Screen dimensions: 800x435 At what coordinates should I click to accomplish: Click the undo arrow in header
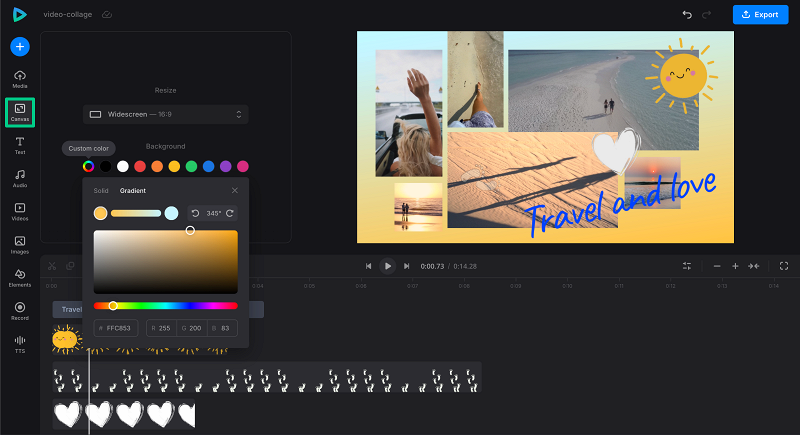coord(687,14)
